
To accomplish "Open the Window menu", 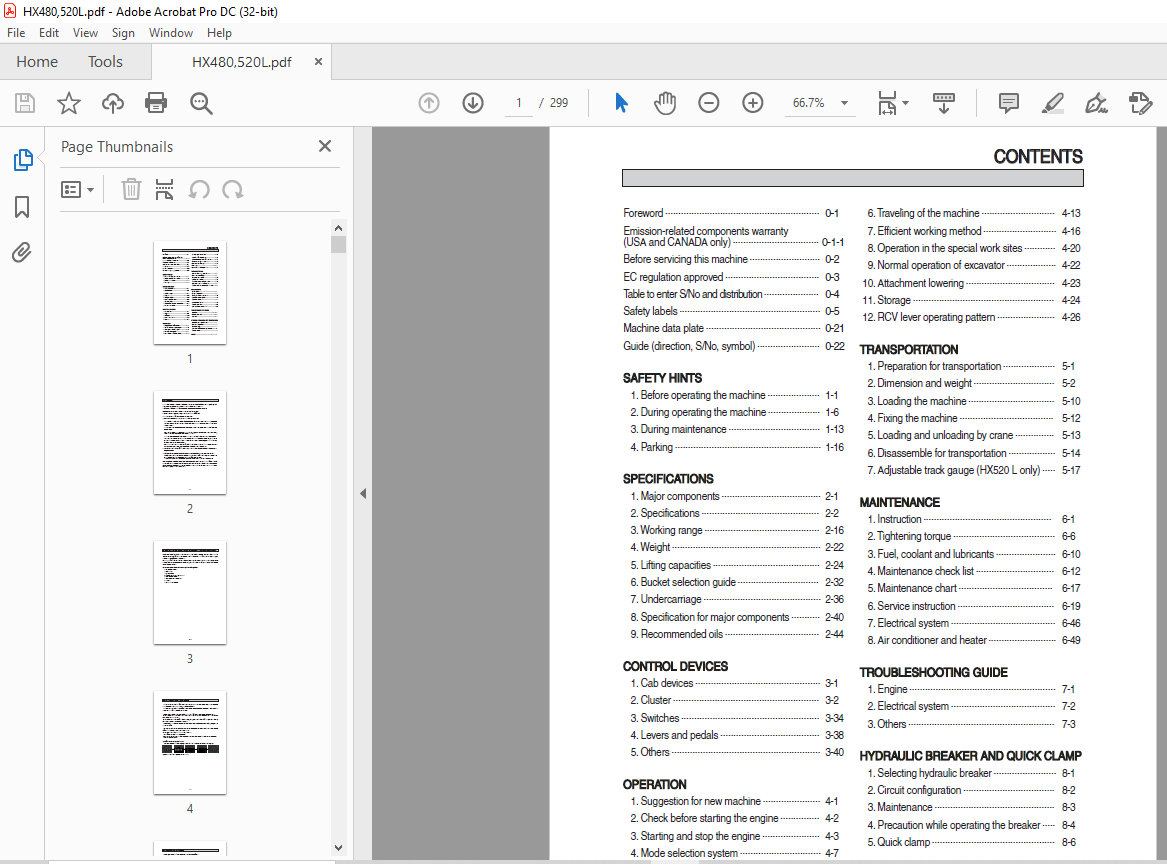I will [170, 33].
